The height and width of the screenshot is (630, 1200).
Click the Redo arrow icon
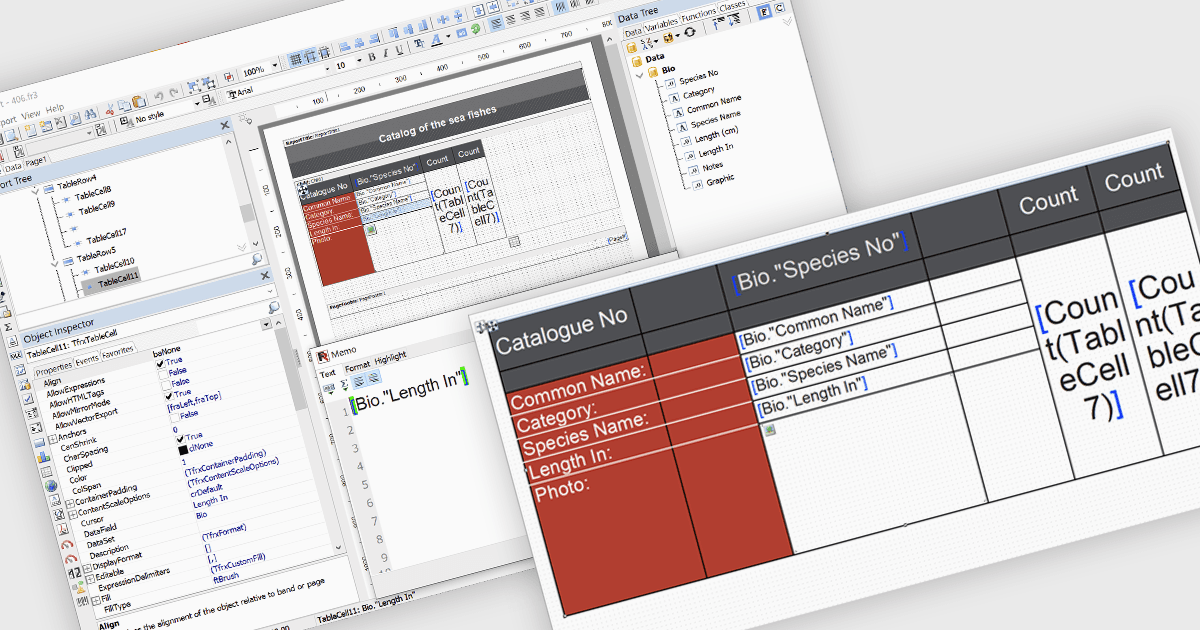(x=174, y=93)
